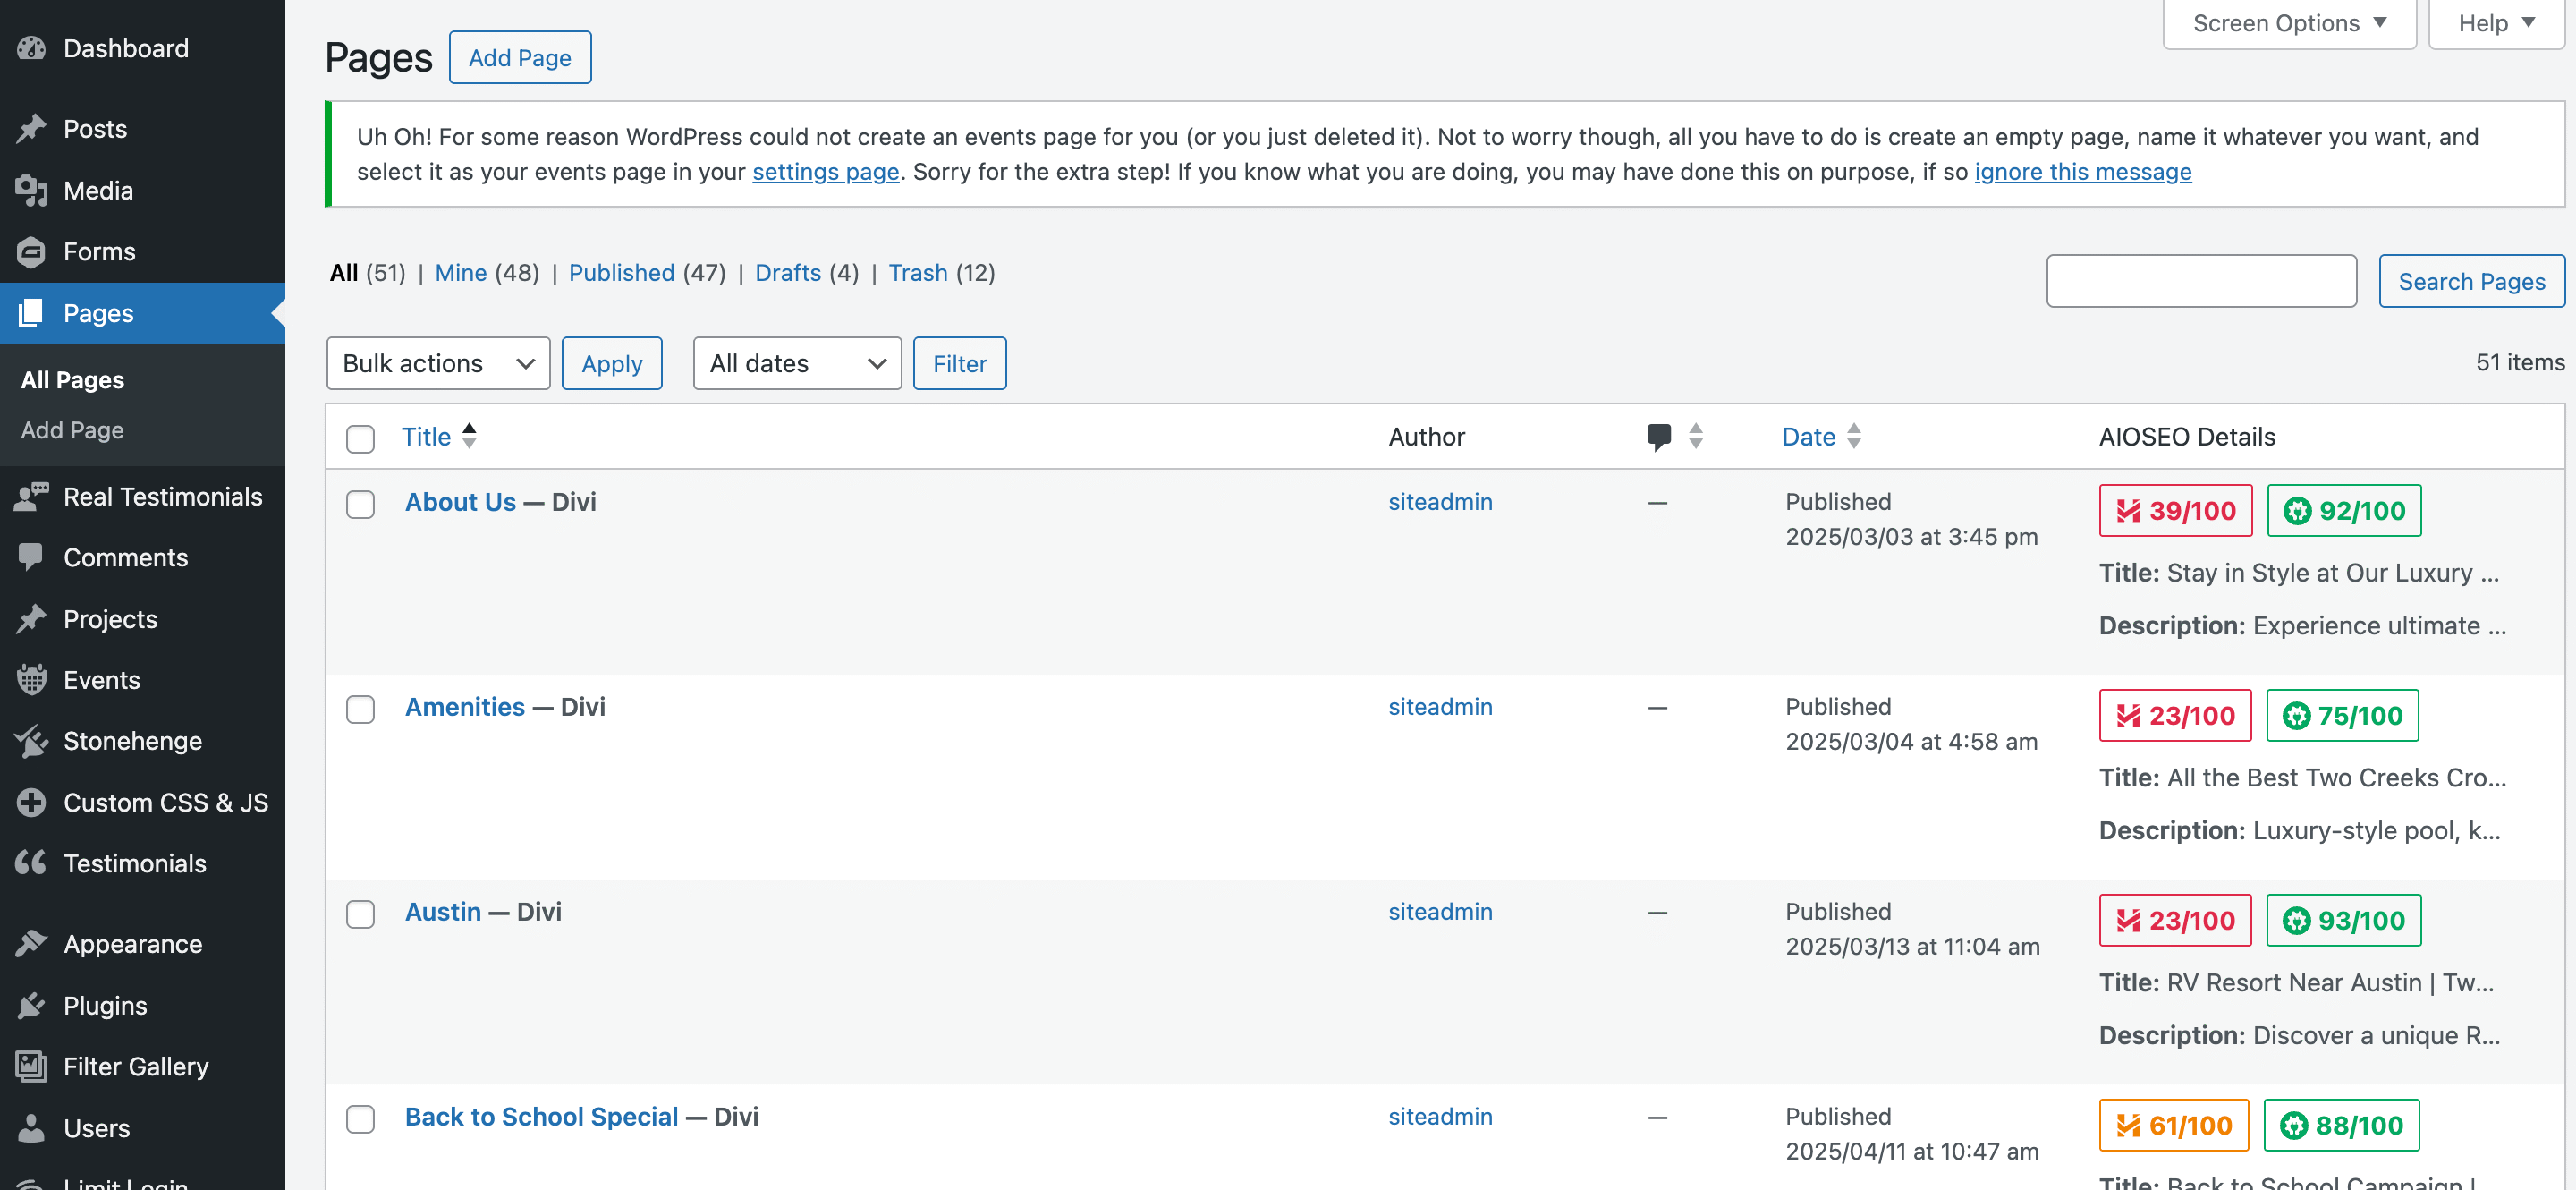Click the Add Page button
This screenshot has height=1190, width=2576.
520,57
